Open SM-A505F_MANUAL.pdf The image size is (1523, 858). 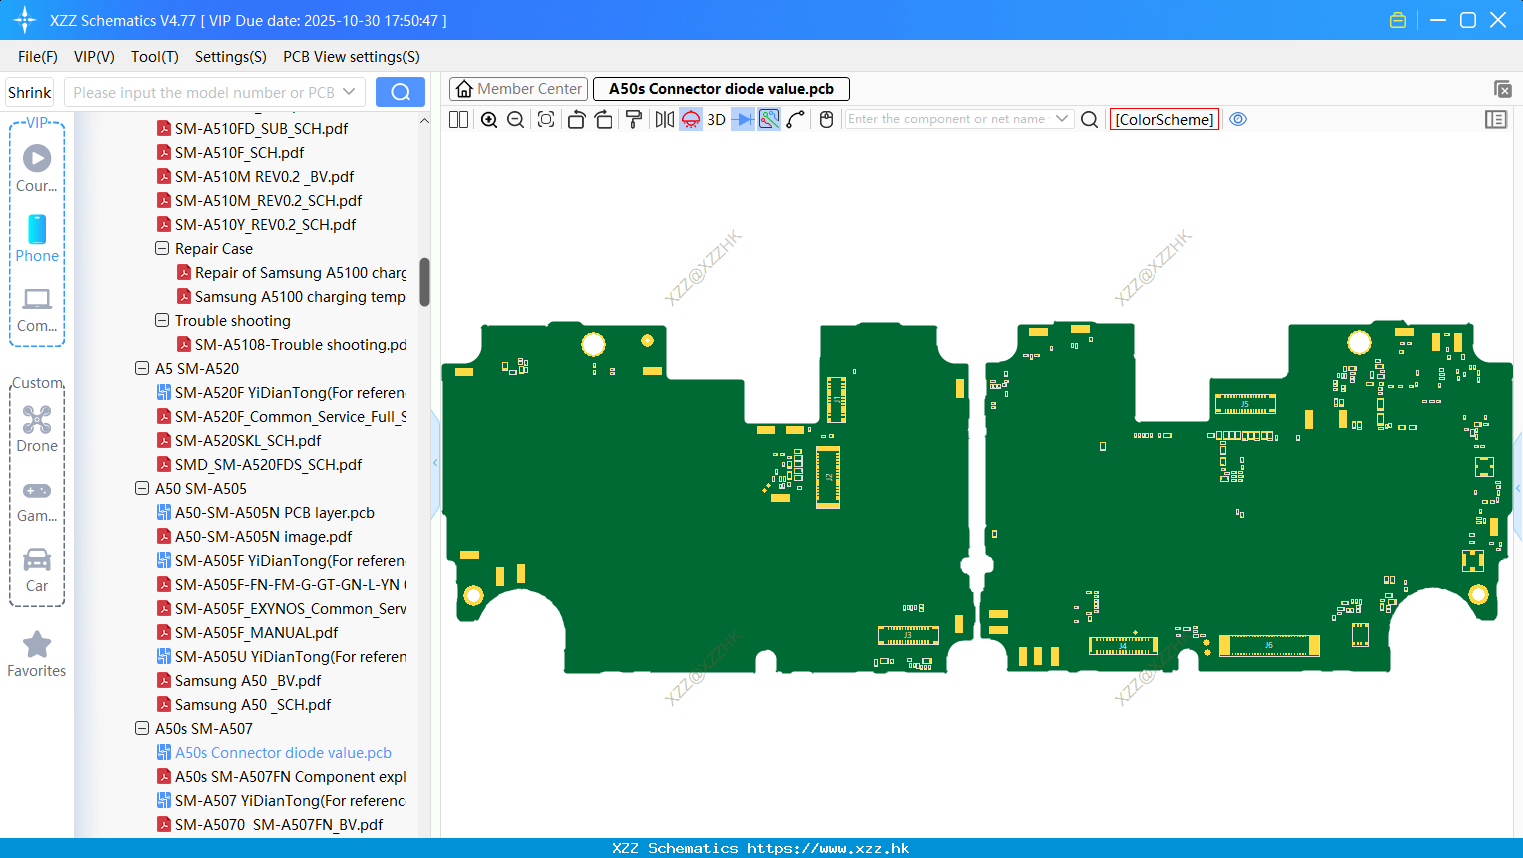[x=256, y=632]
